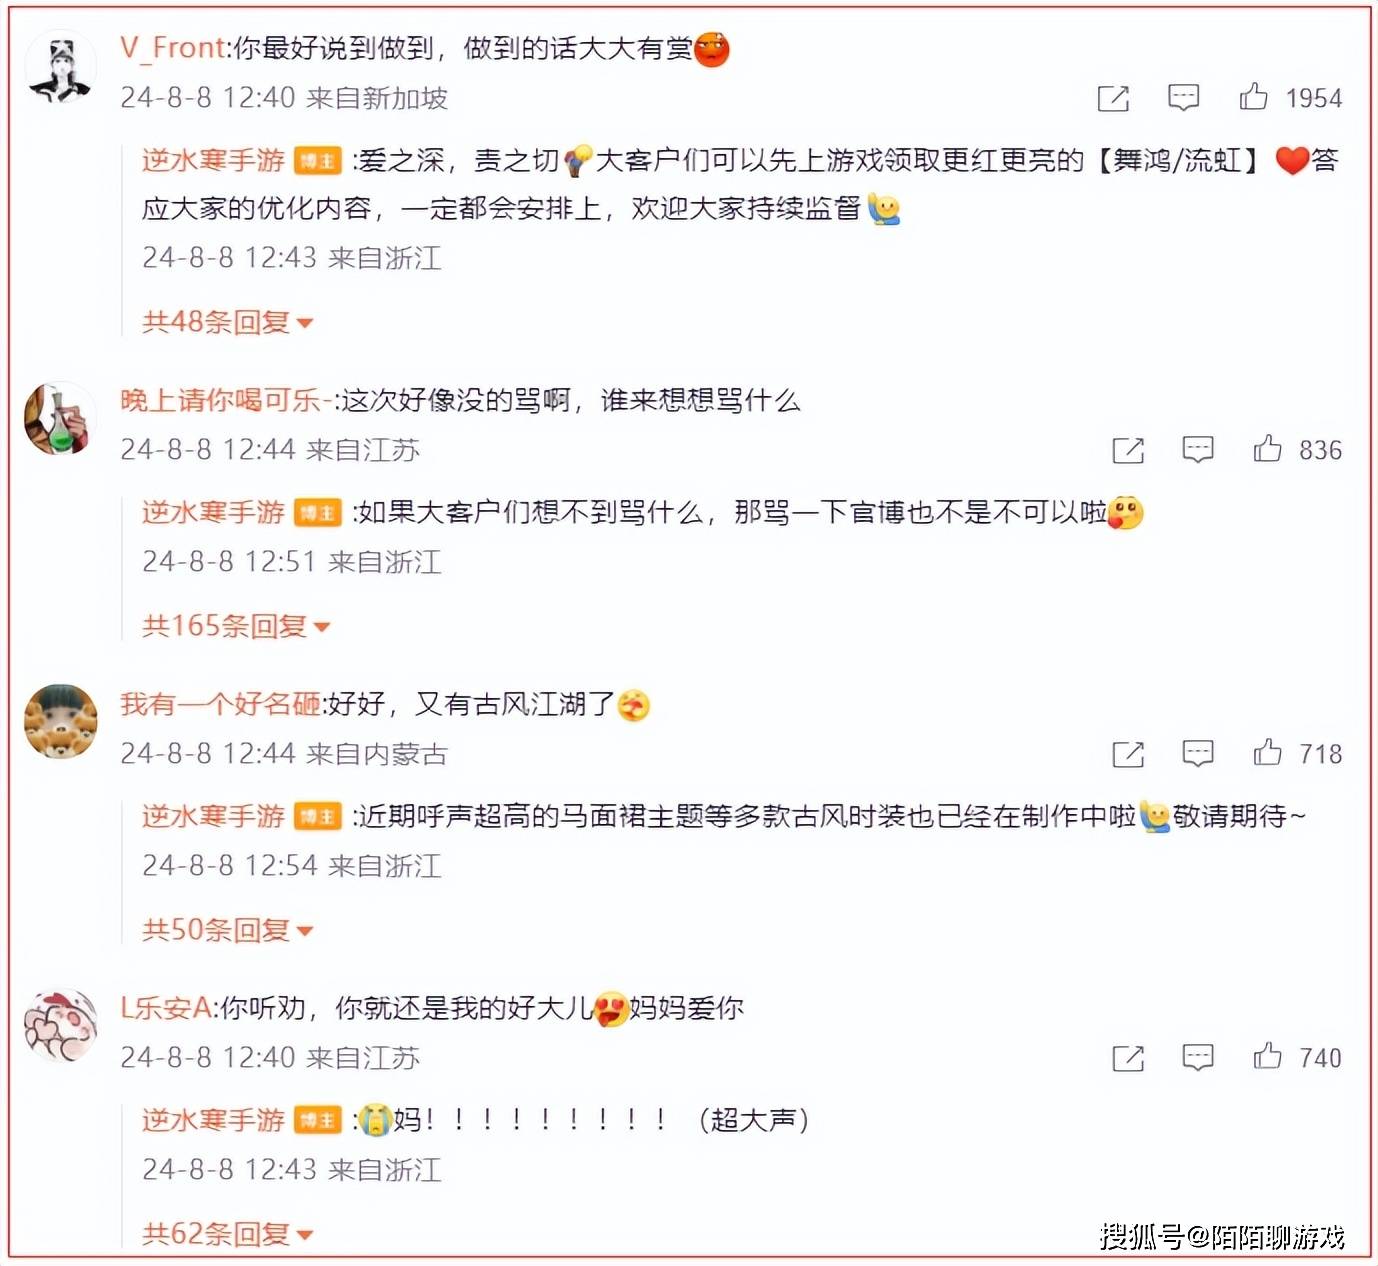Open comment icon beside 836 likes
Screen dimensions: 1378x1266
point(1198,449)
